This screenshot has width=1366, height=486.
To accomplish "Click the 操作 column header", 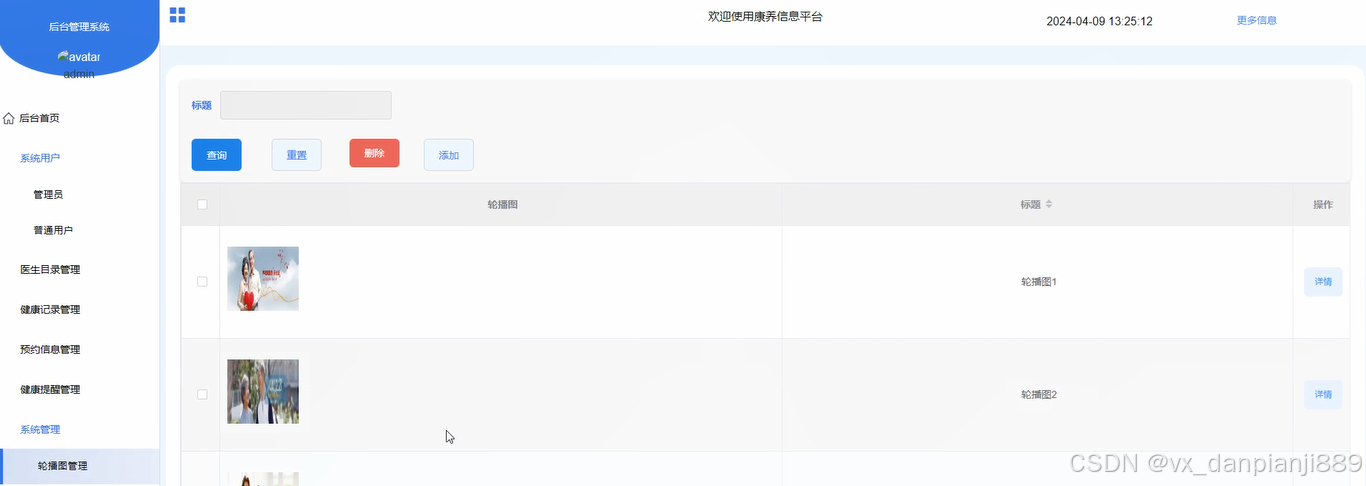I will coord(1323,204).
